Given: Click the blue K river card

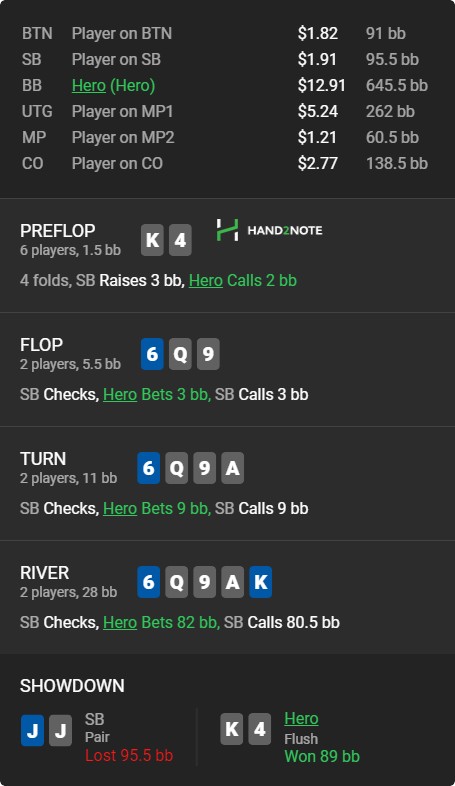Looking at the screenshot, I should click(261, 581).
